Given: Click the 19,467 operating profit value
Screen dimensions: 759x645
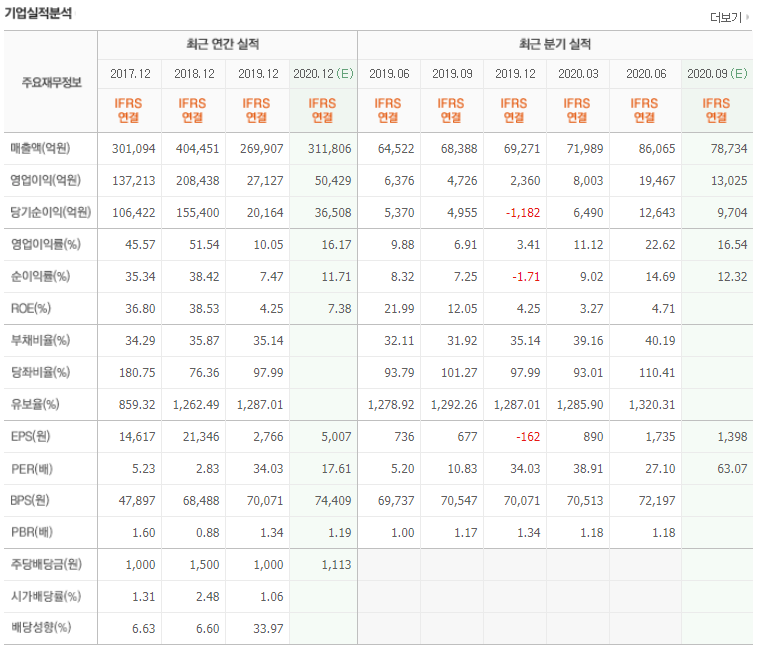Looking at the screenshot, I should pyautogui.click(x=657, y=181).
